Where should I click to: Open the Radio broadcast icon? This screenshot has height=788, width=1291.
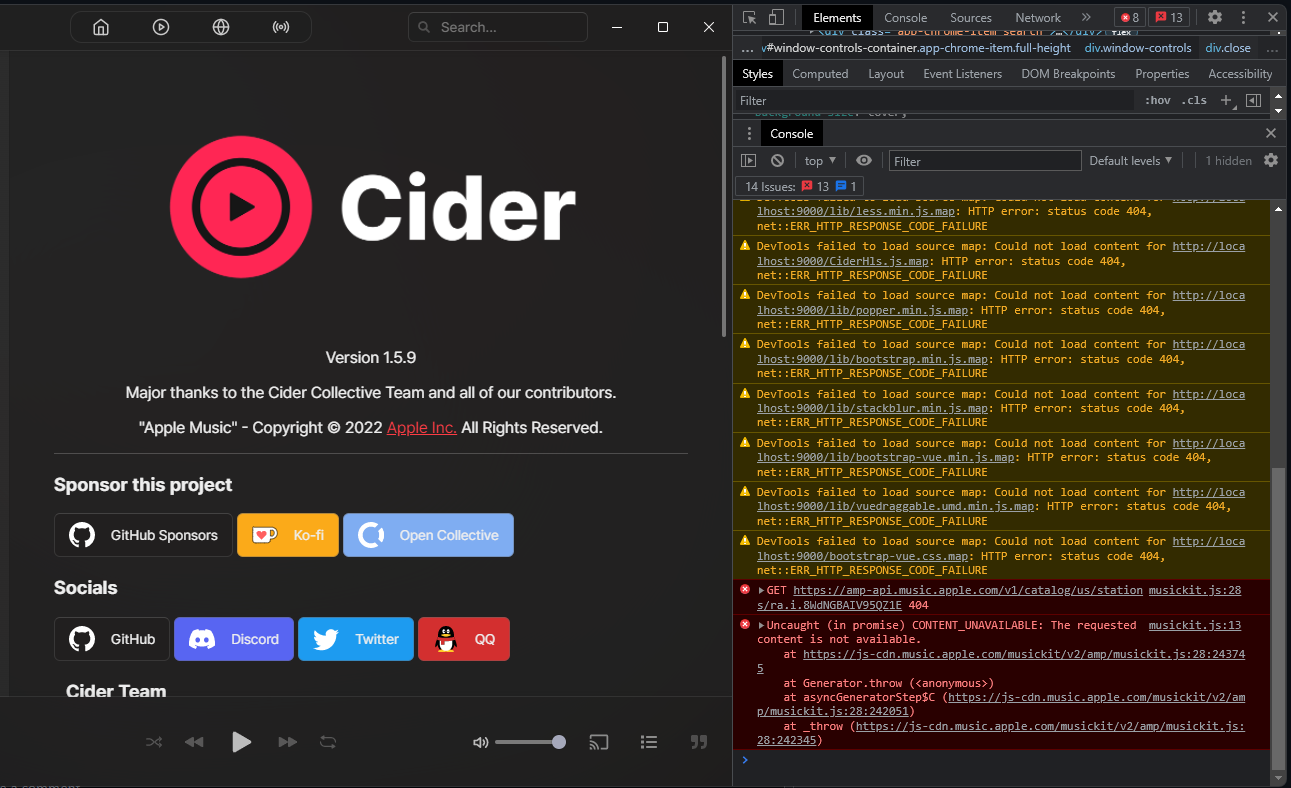(x=281, y=27)
